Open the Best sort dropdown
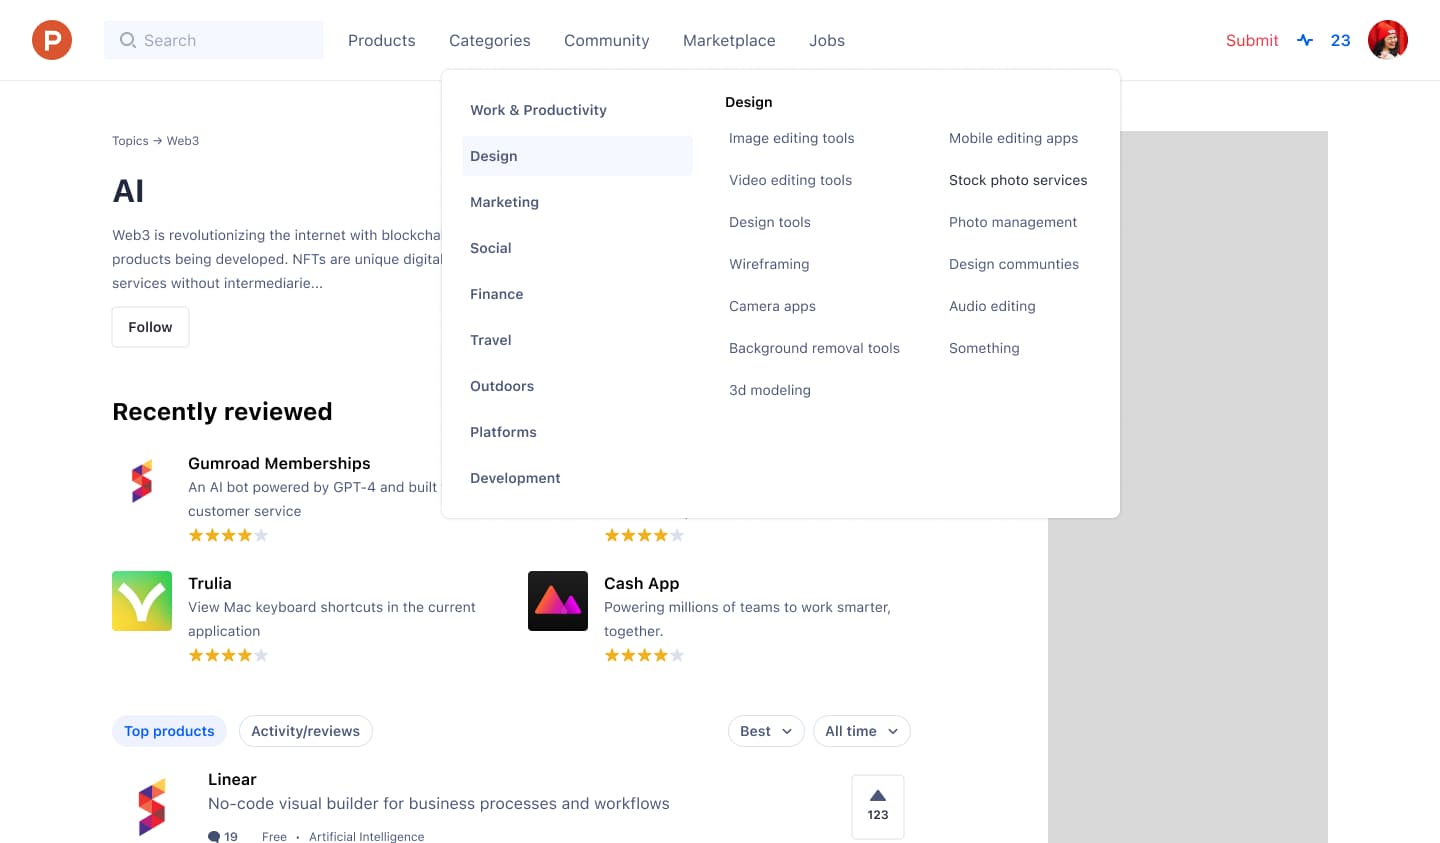 766,731
